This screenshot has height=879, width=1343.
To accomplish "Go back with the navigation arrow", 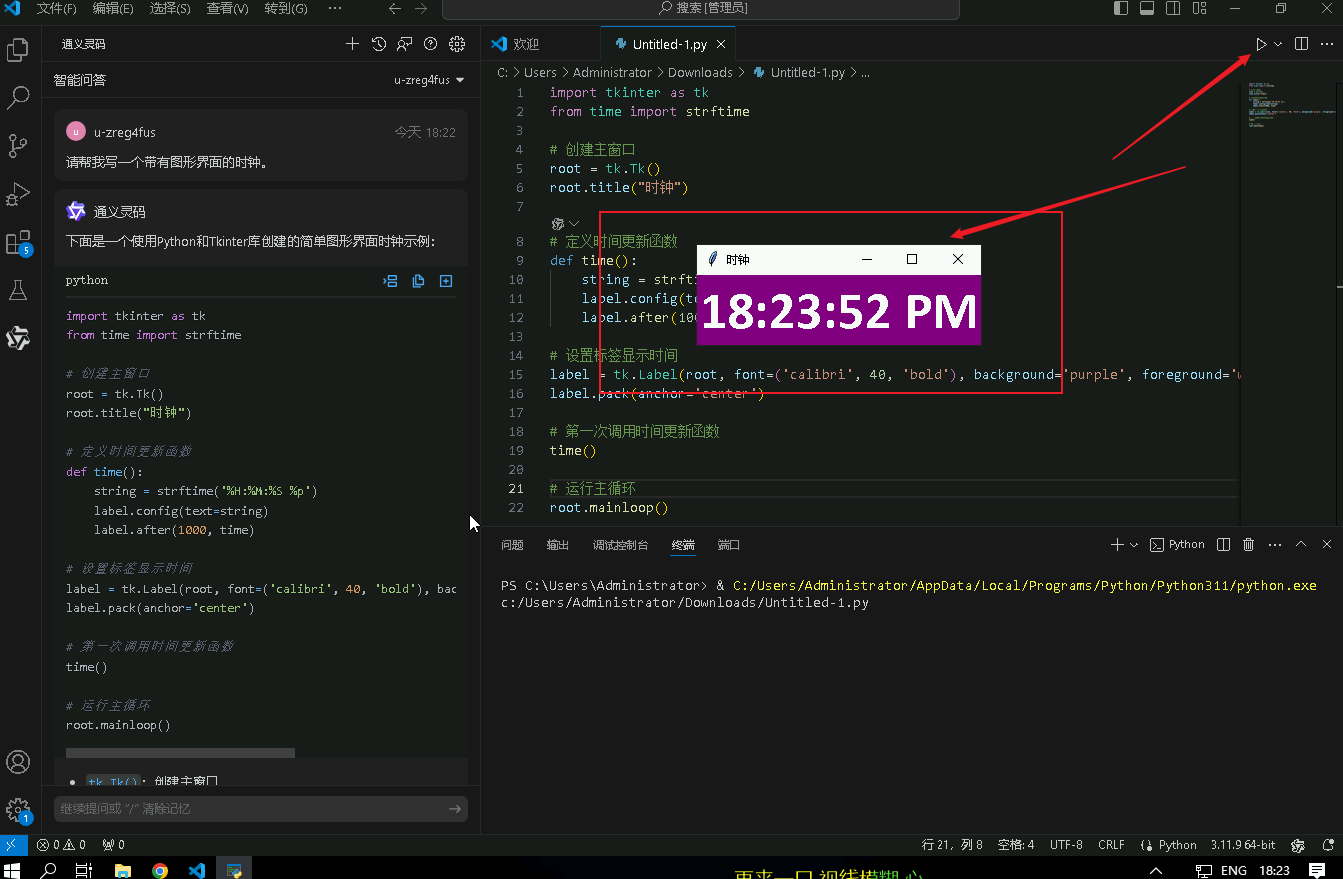I will (395, 8).
